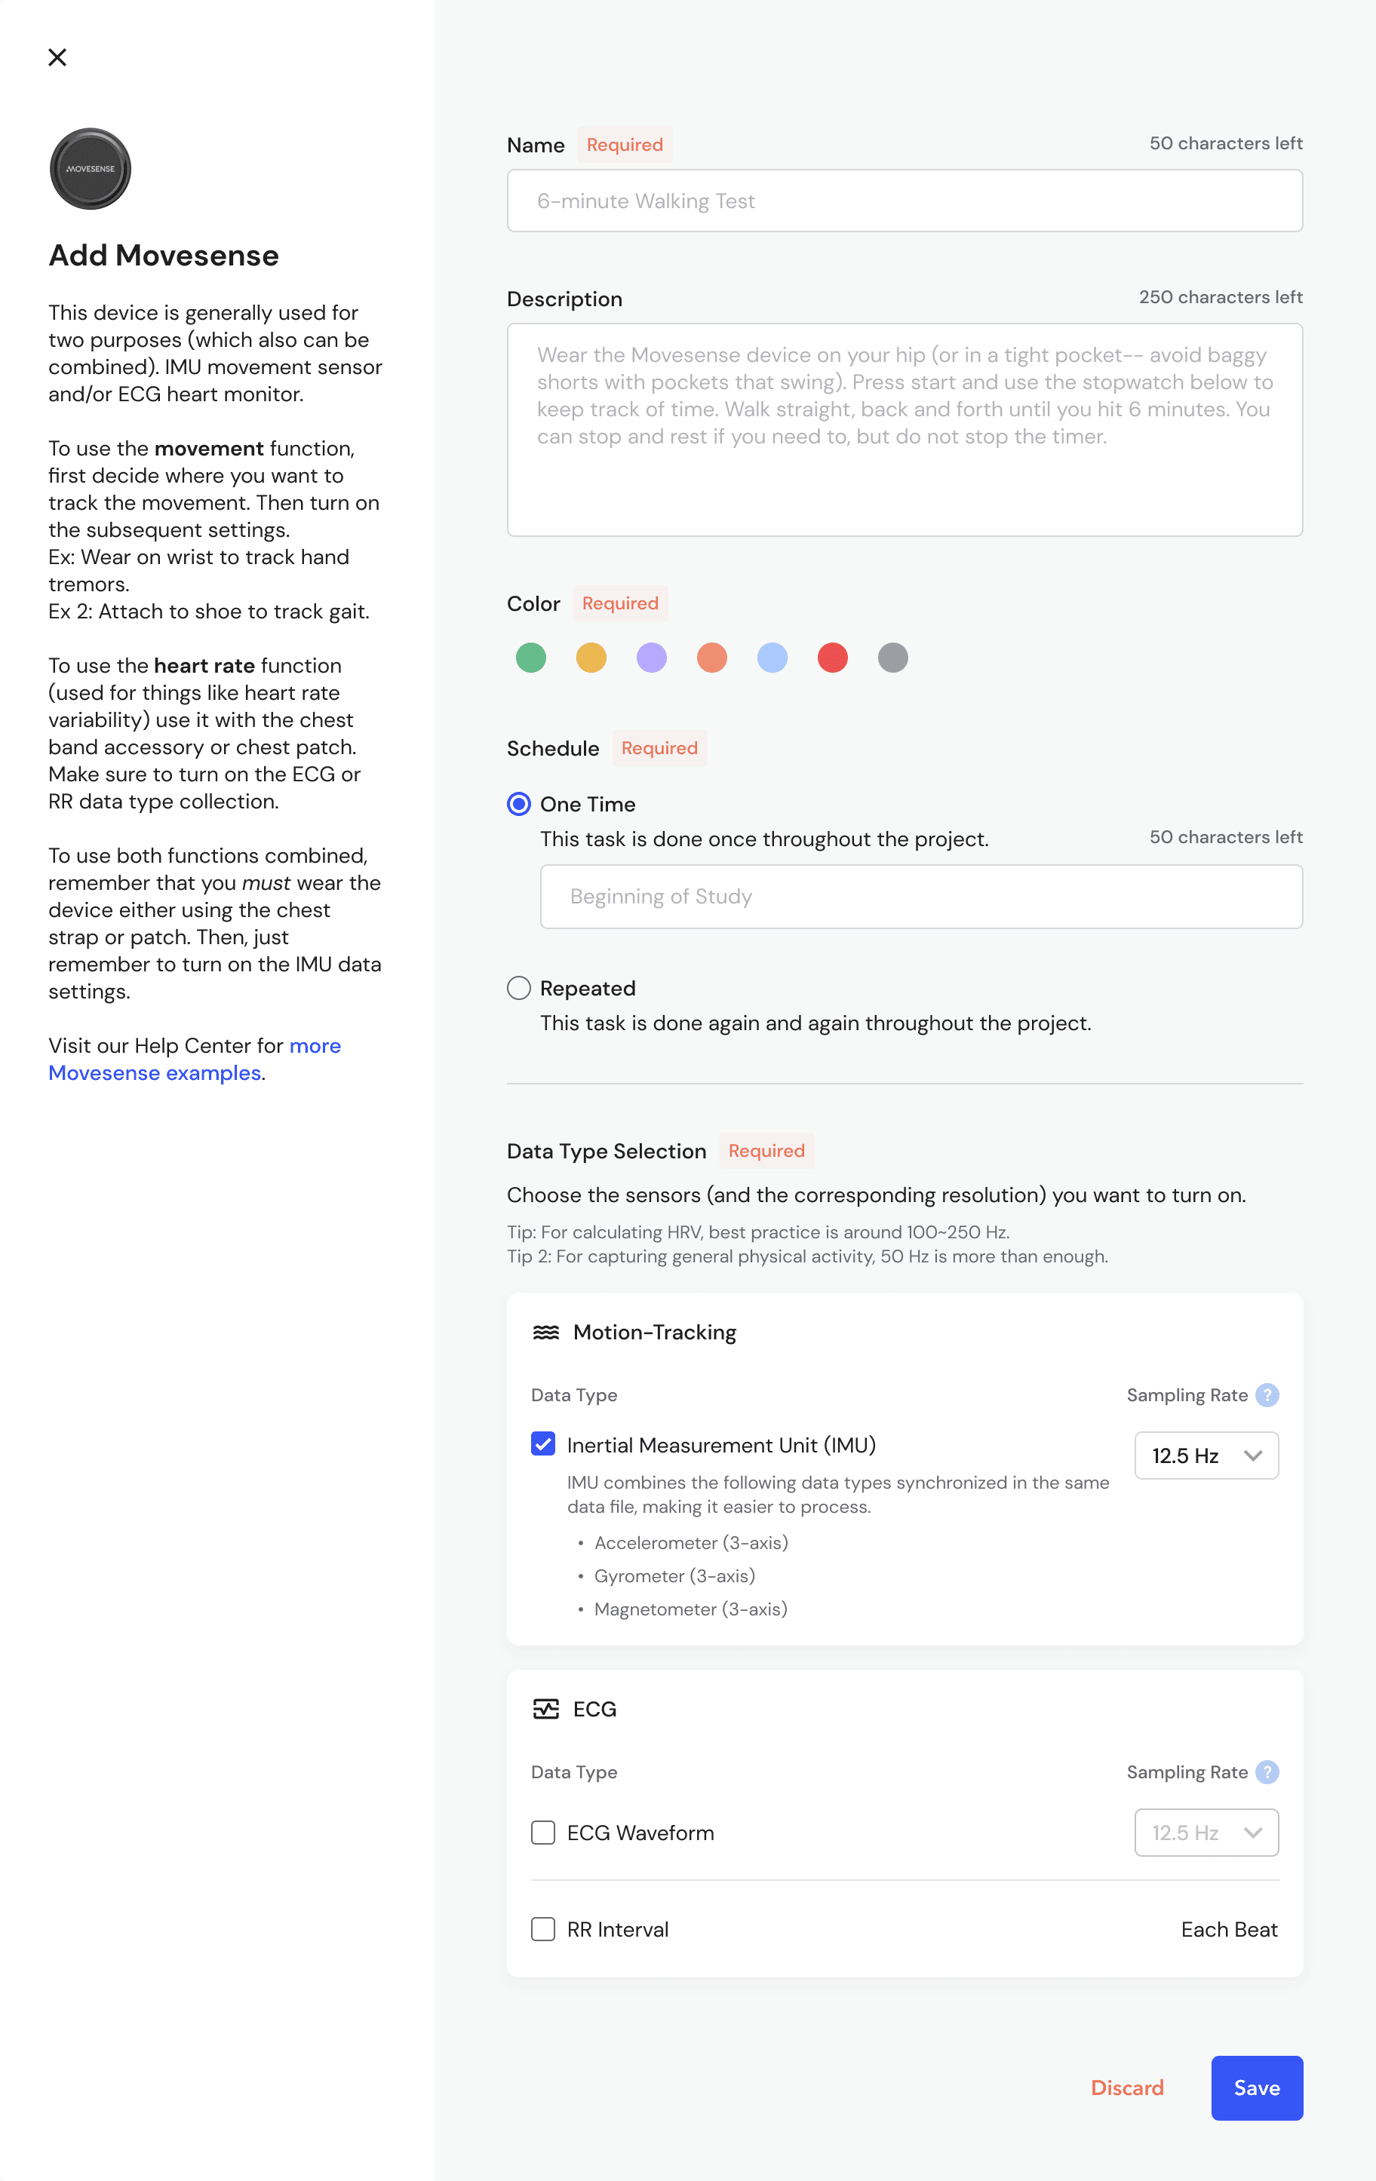
Task: Select the red color swatch
Action: pyautogui.click(x=832, y=657)
